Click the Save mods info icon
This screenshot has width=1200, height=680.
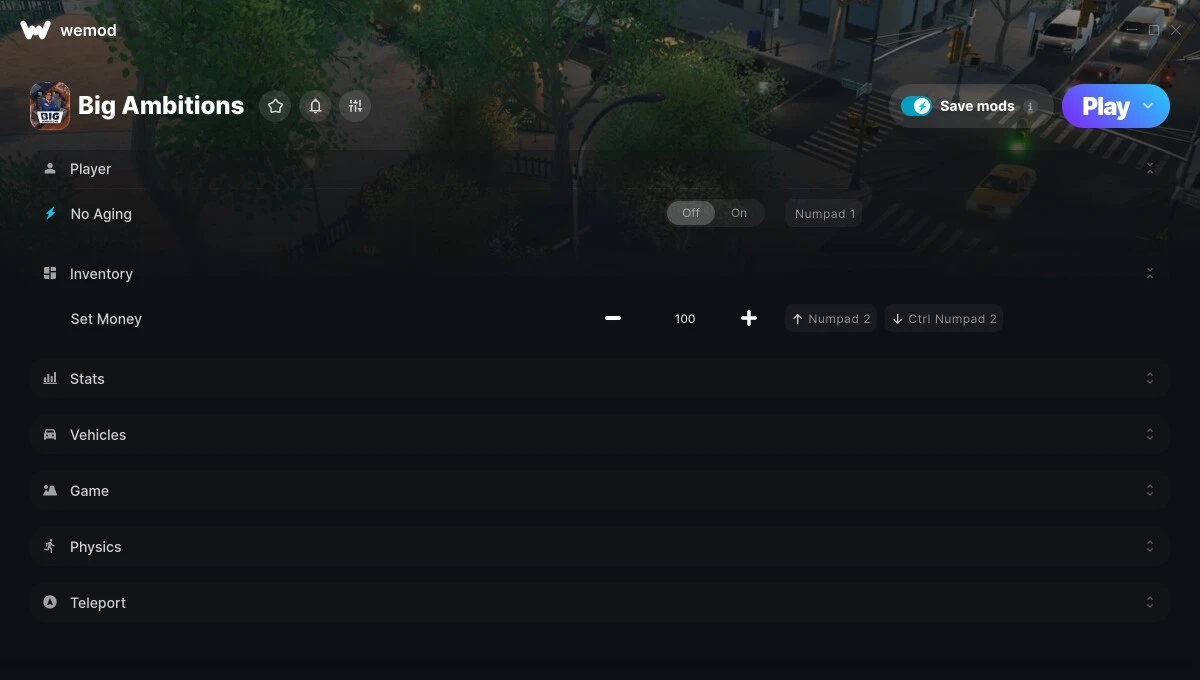(1030, 107)
